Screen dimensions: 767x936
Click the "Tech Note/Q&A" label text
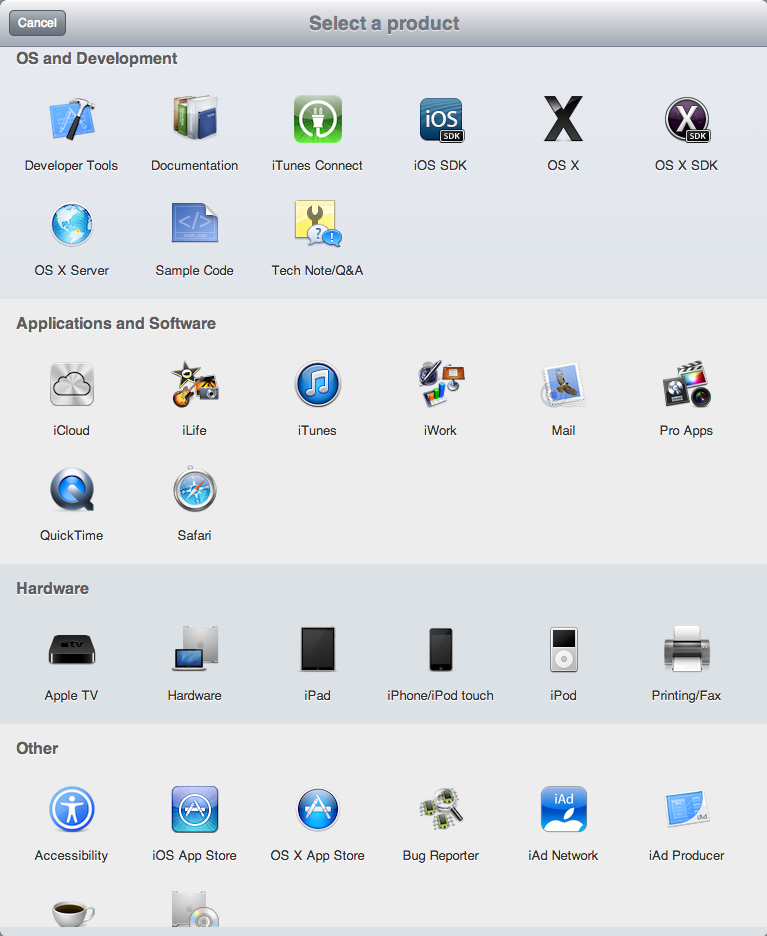click(x=317, y=271)
